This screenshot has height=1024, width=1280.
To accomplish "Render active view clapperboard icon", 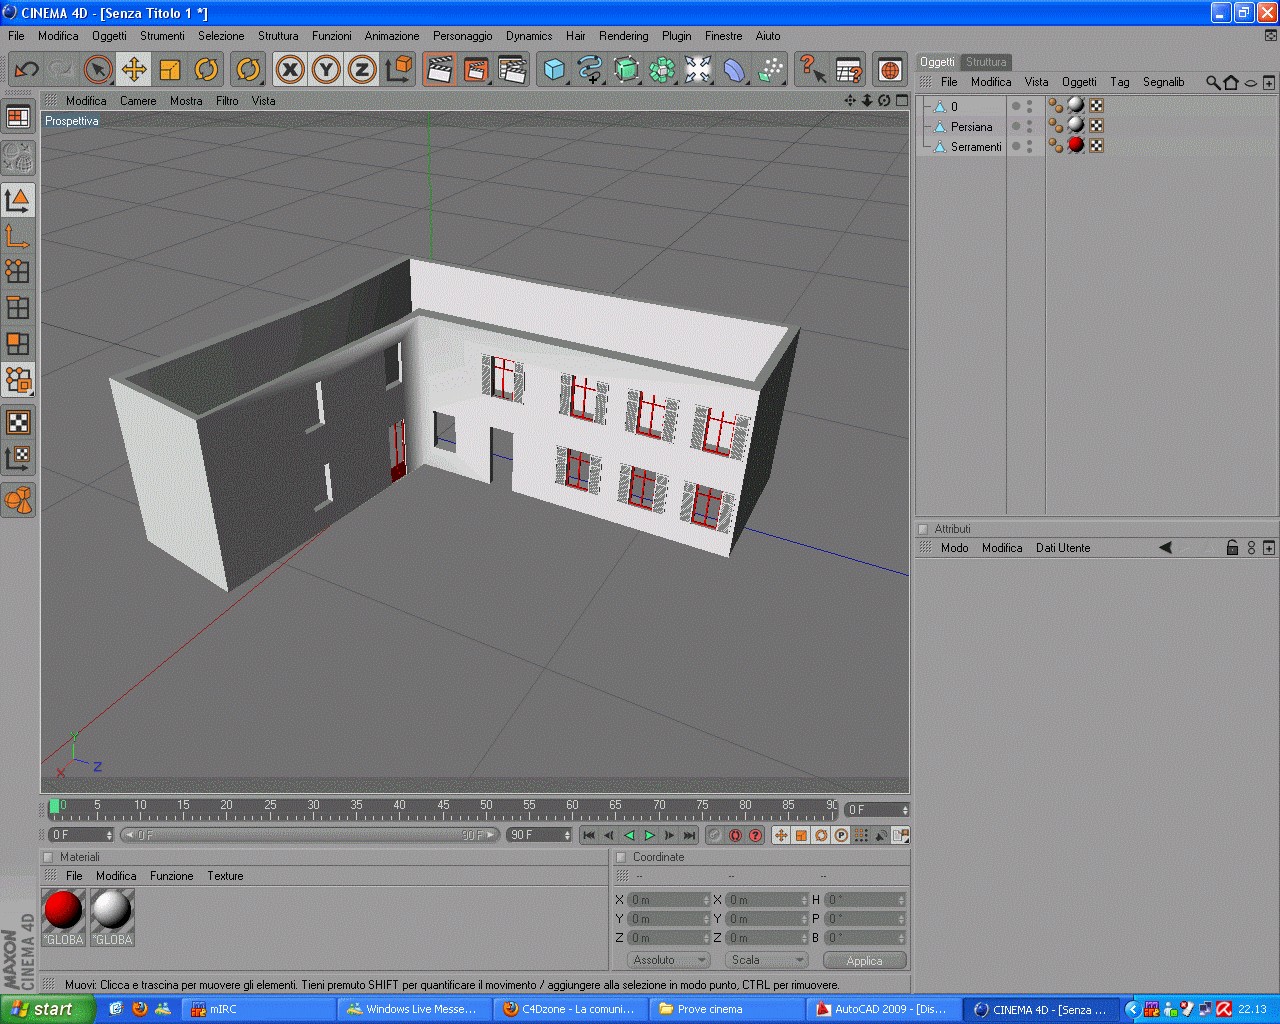I will 439,69.
